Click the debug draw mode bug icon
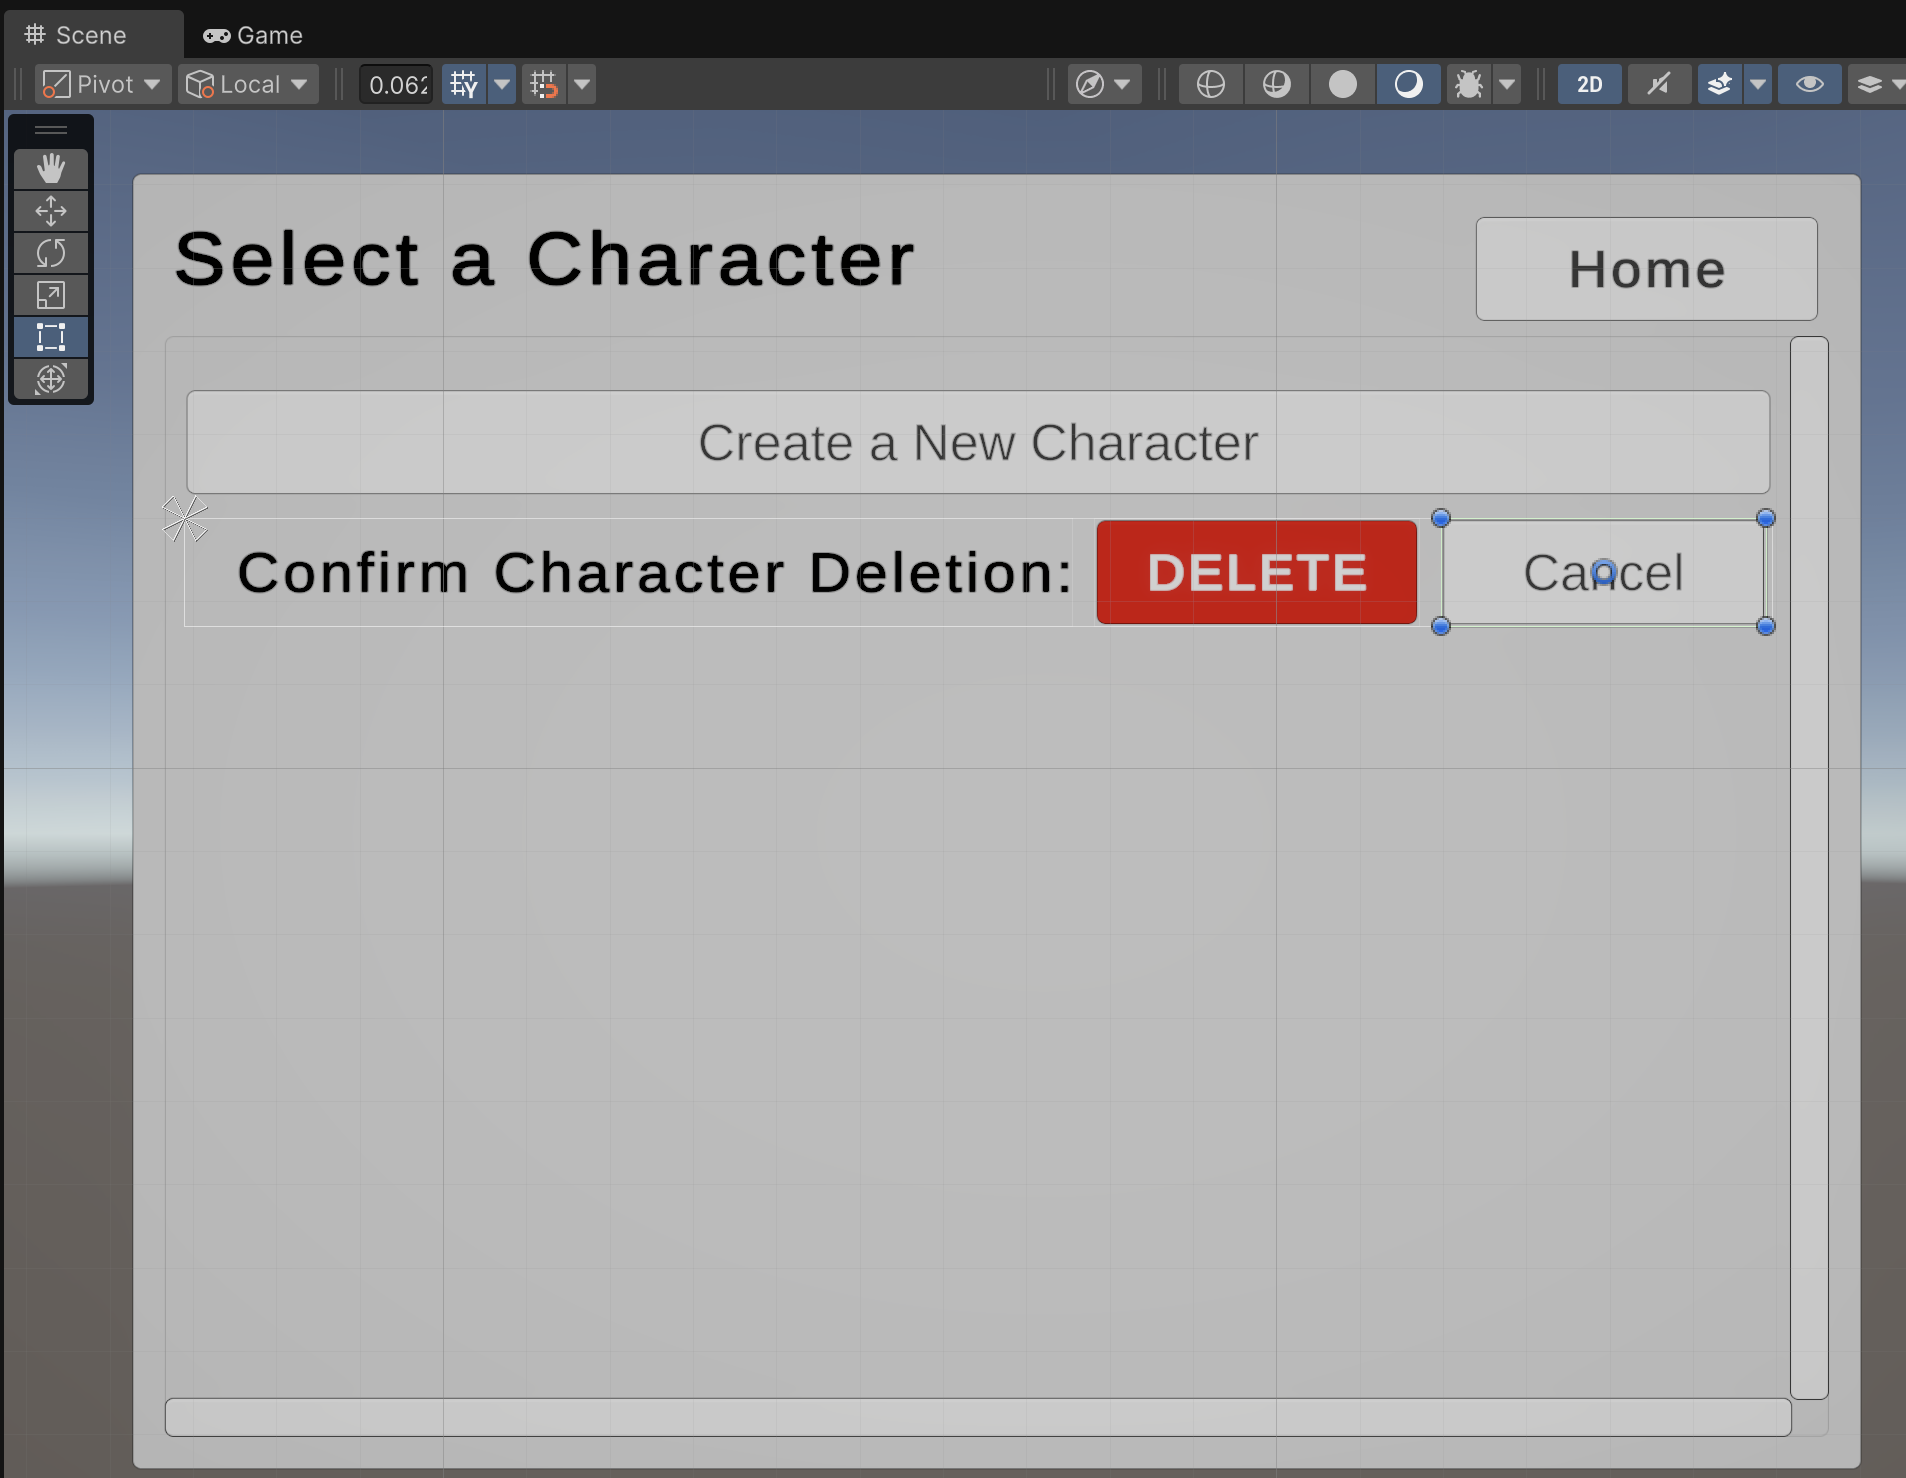Viewport: 1906px width, 1478px height. tap(1468, 85)
